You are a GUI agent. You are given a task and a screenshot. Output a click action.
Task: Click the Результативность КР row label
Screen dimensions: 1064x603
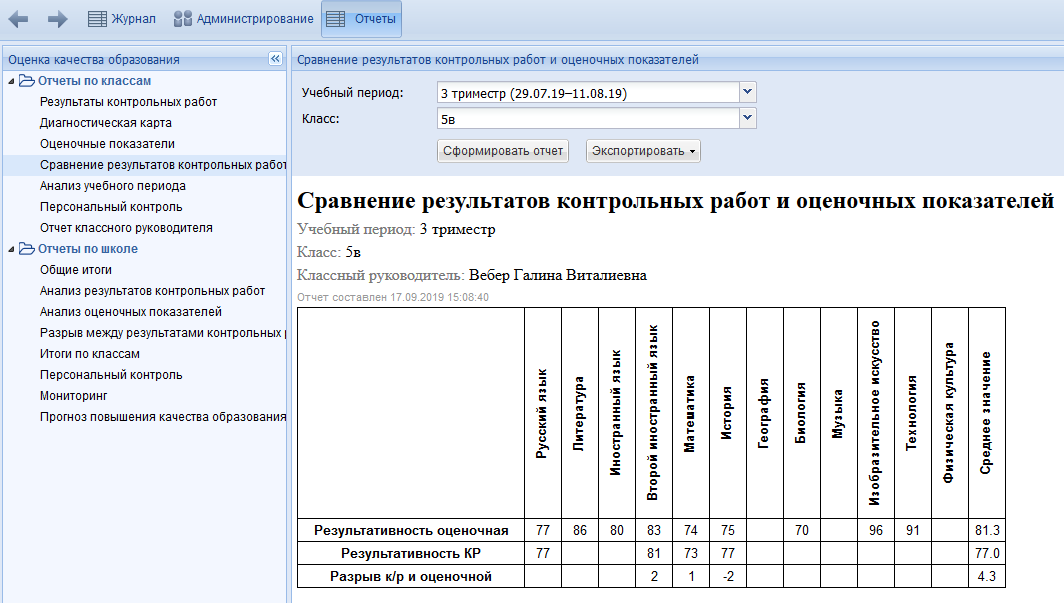411,553
